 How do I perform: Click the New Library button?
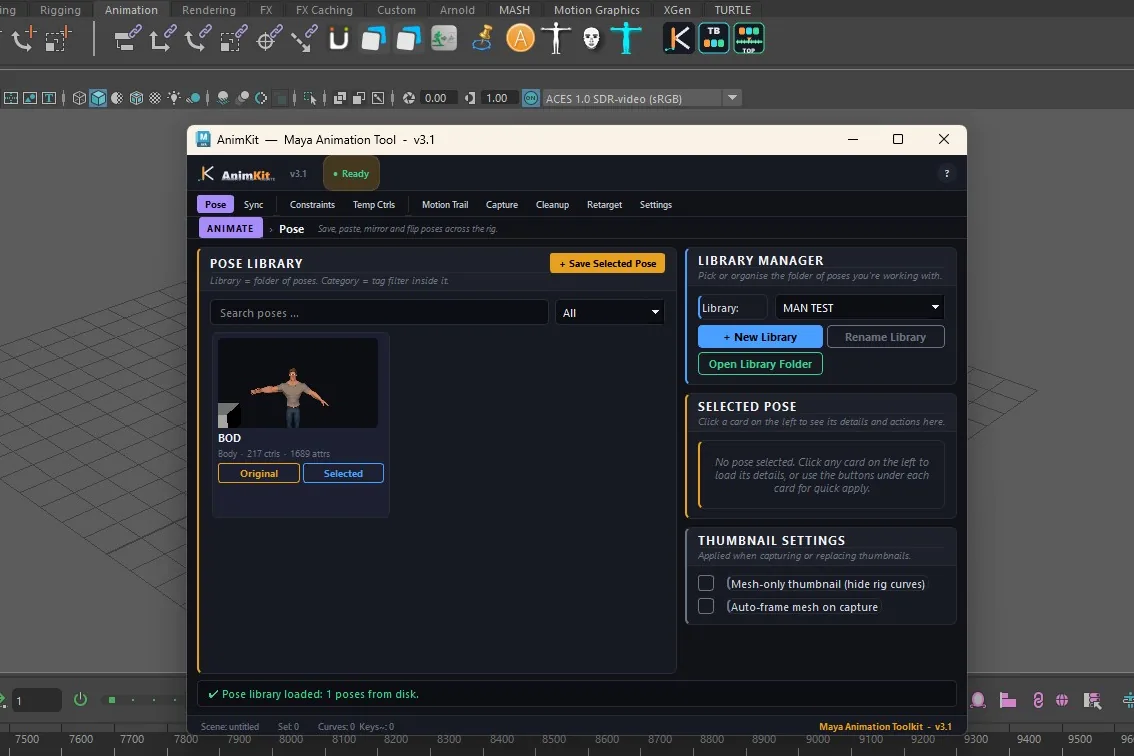coord(760,336)
